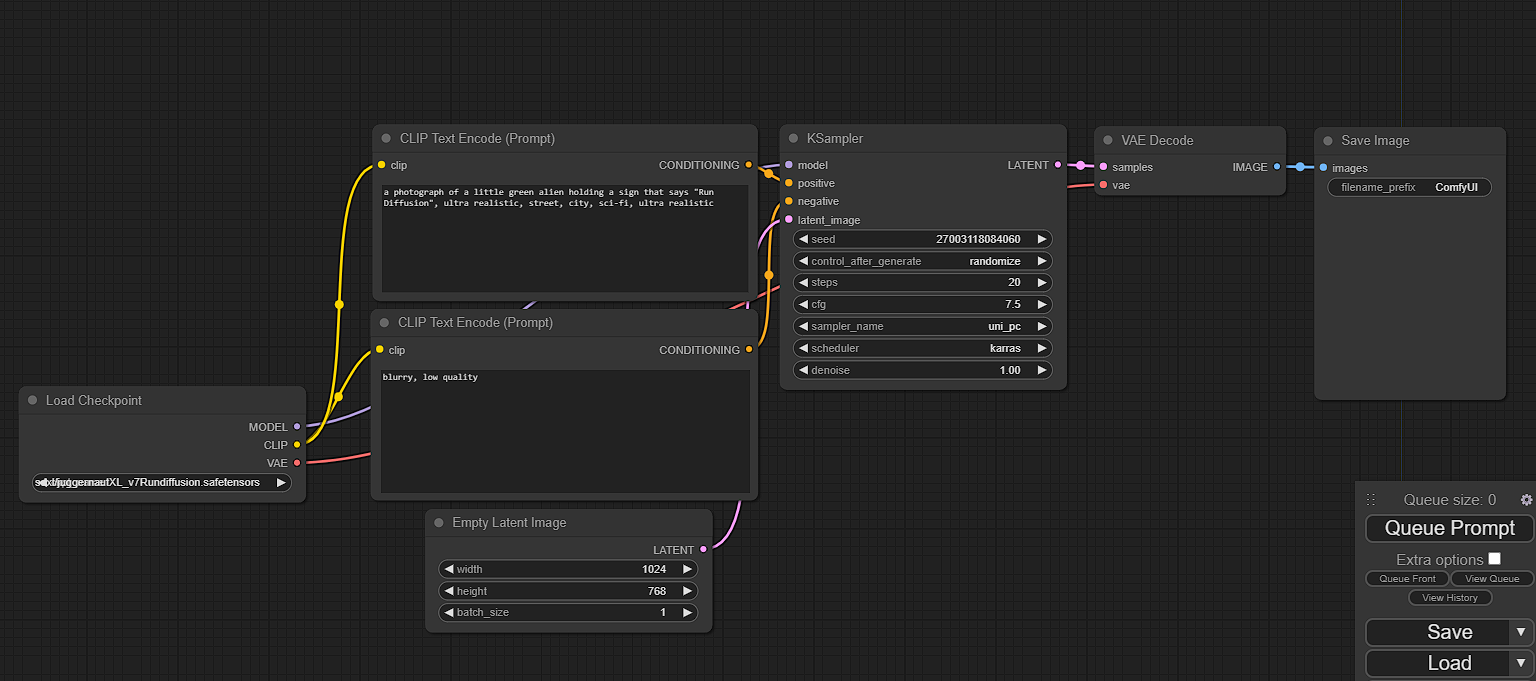Click the View History button
This screenshot has height=681, width=1536.
(x=1450, y=597)
